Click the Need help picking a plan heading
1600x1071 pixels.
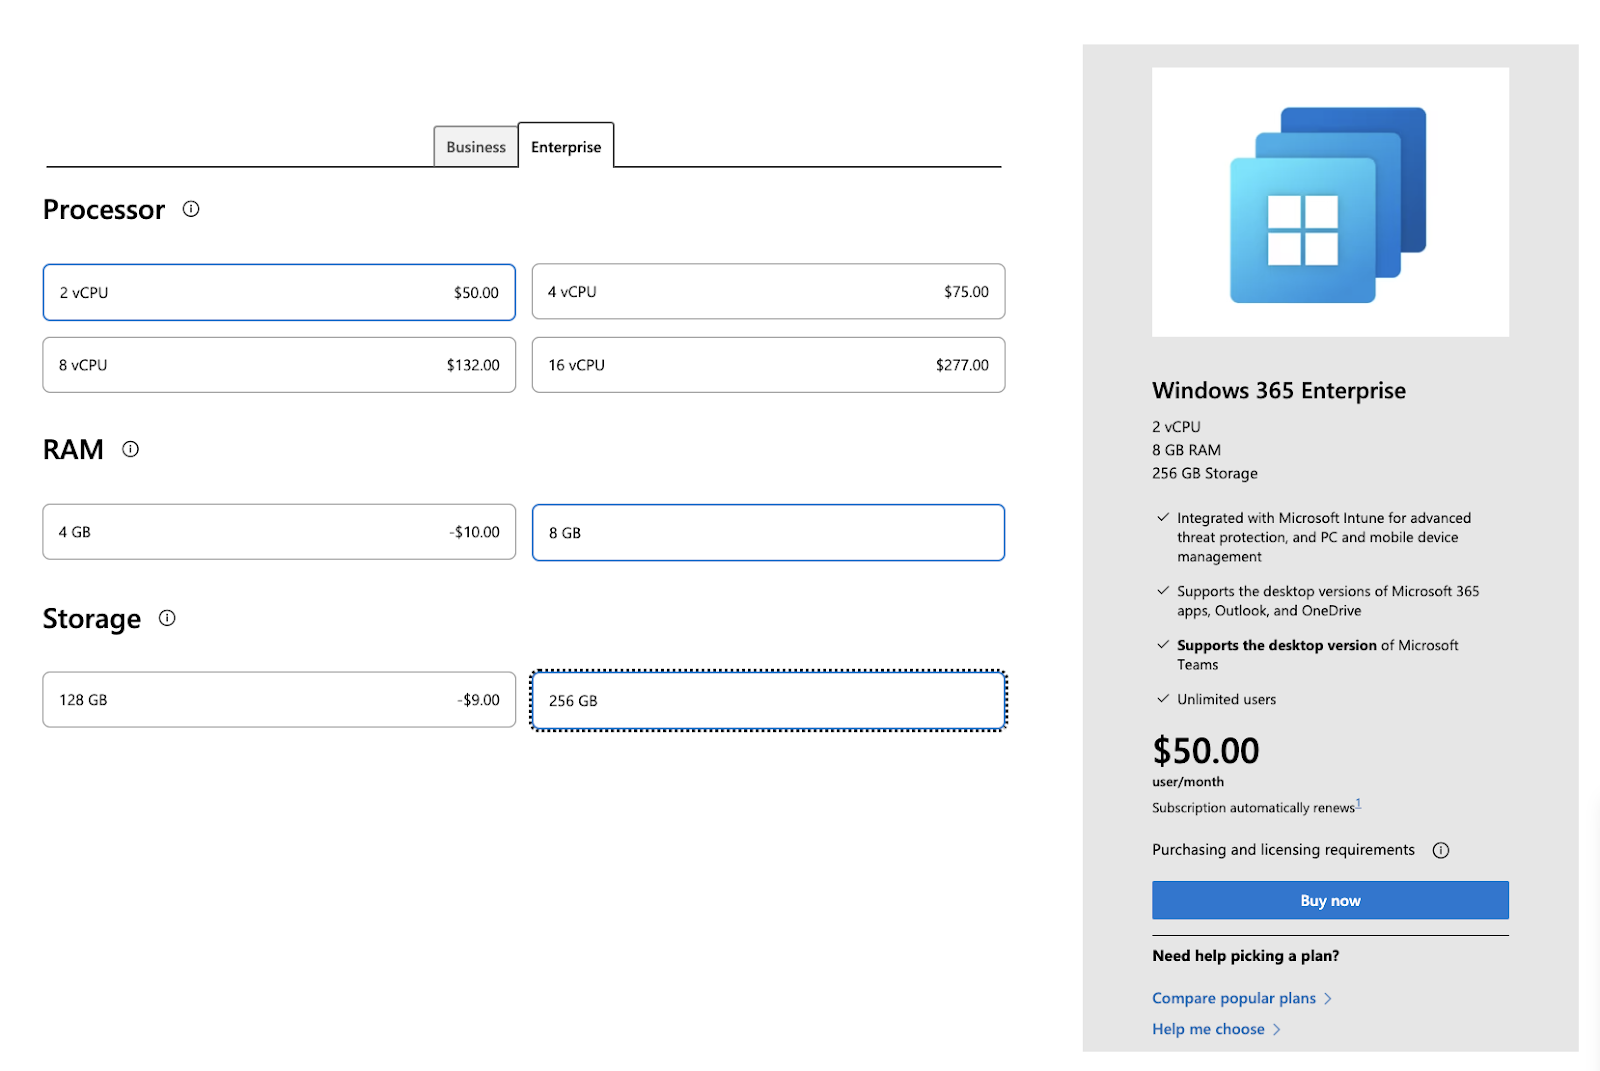(1246, 956)
